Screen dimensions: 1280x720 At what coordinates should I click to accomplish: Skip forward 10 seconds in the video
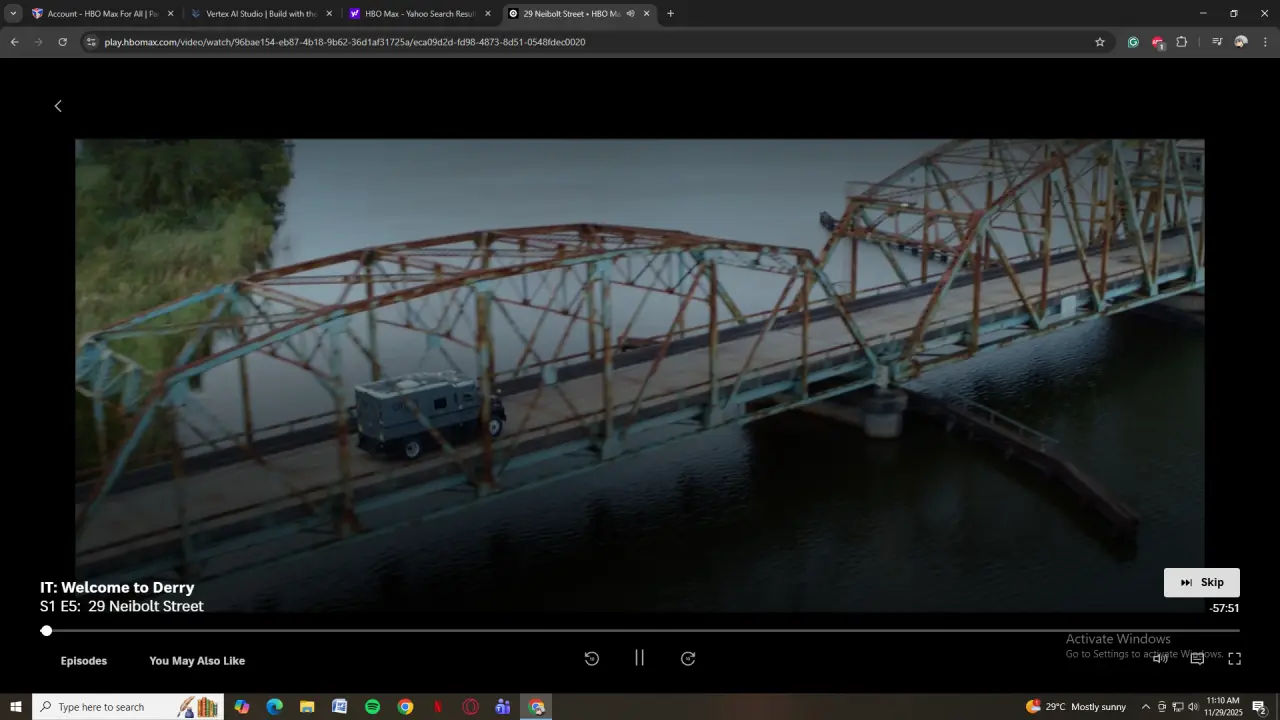pyautogui.click(x=688, y=658)
